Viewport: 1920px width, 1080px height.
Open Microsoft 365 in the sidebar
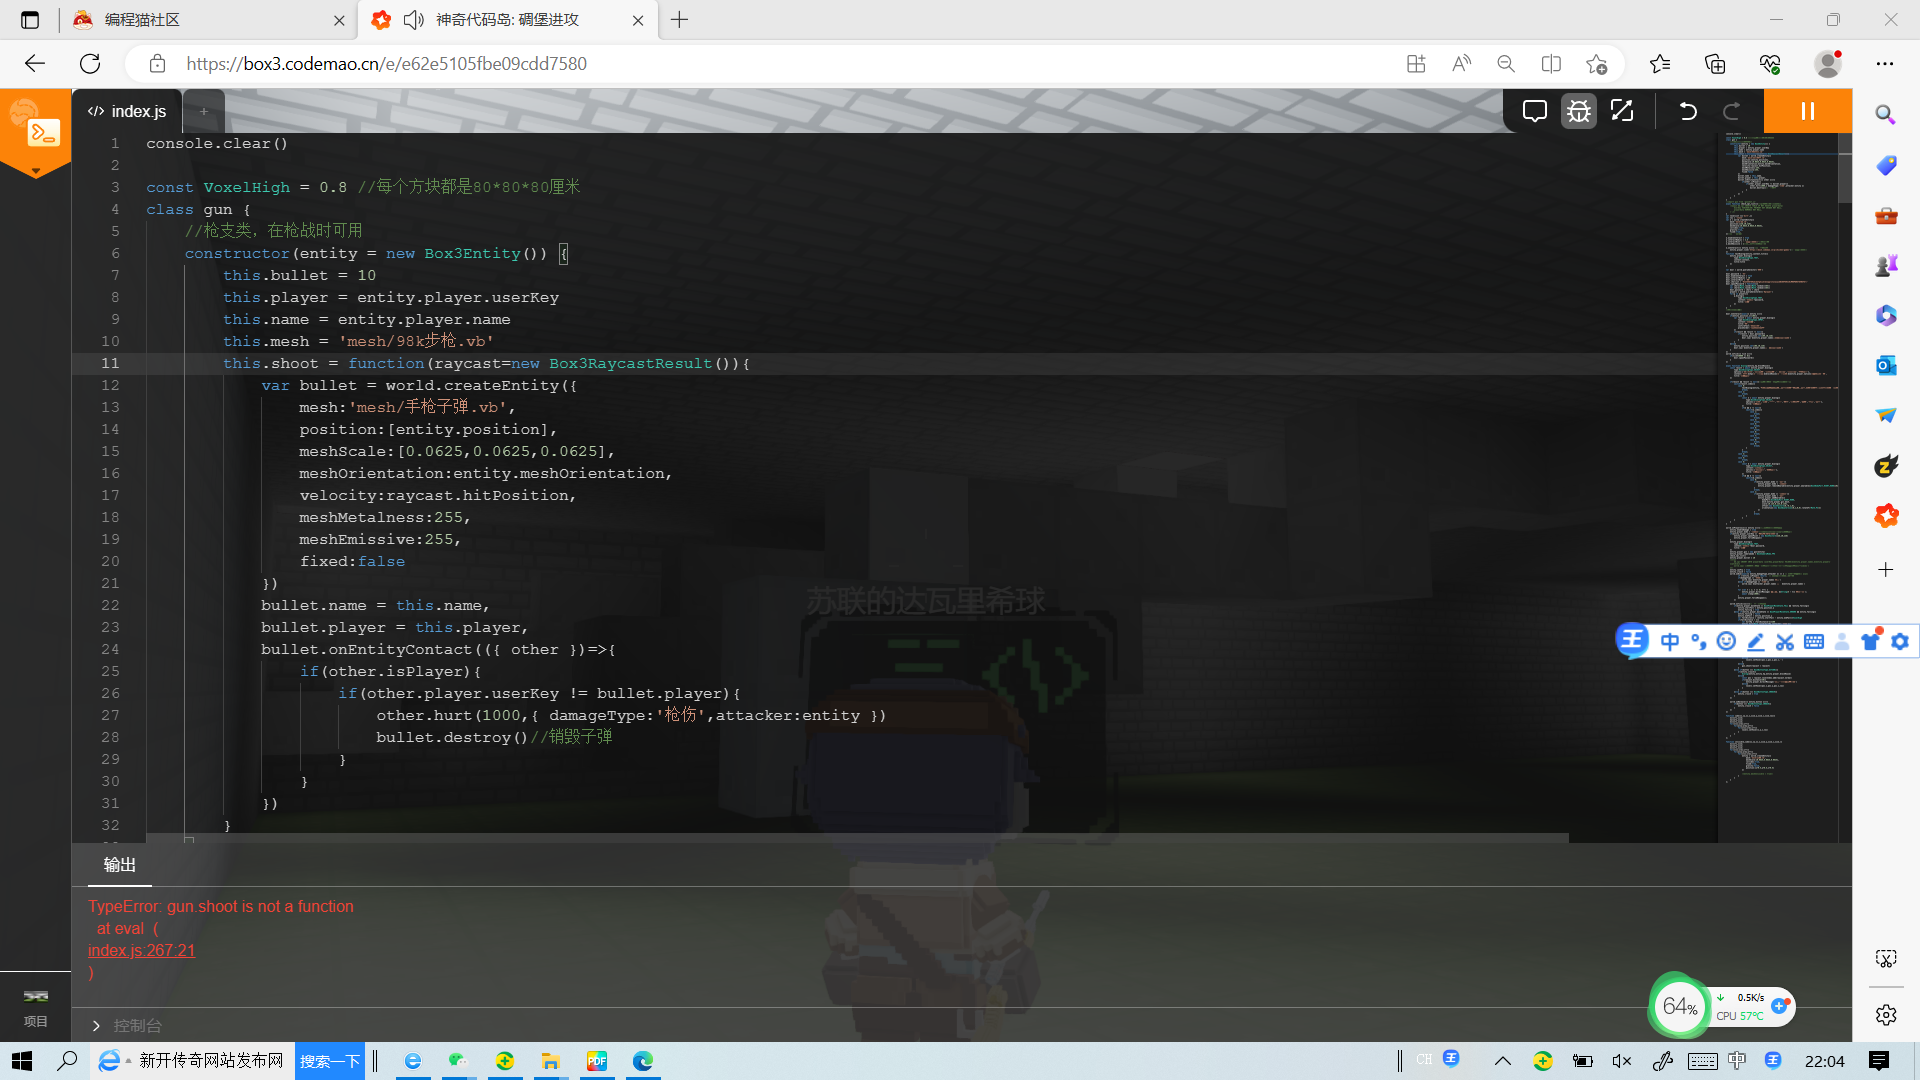(x=1886, y=315)
